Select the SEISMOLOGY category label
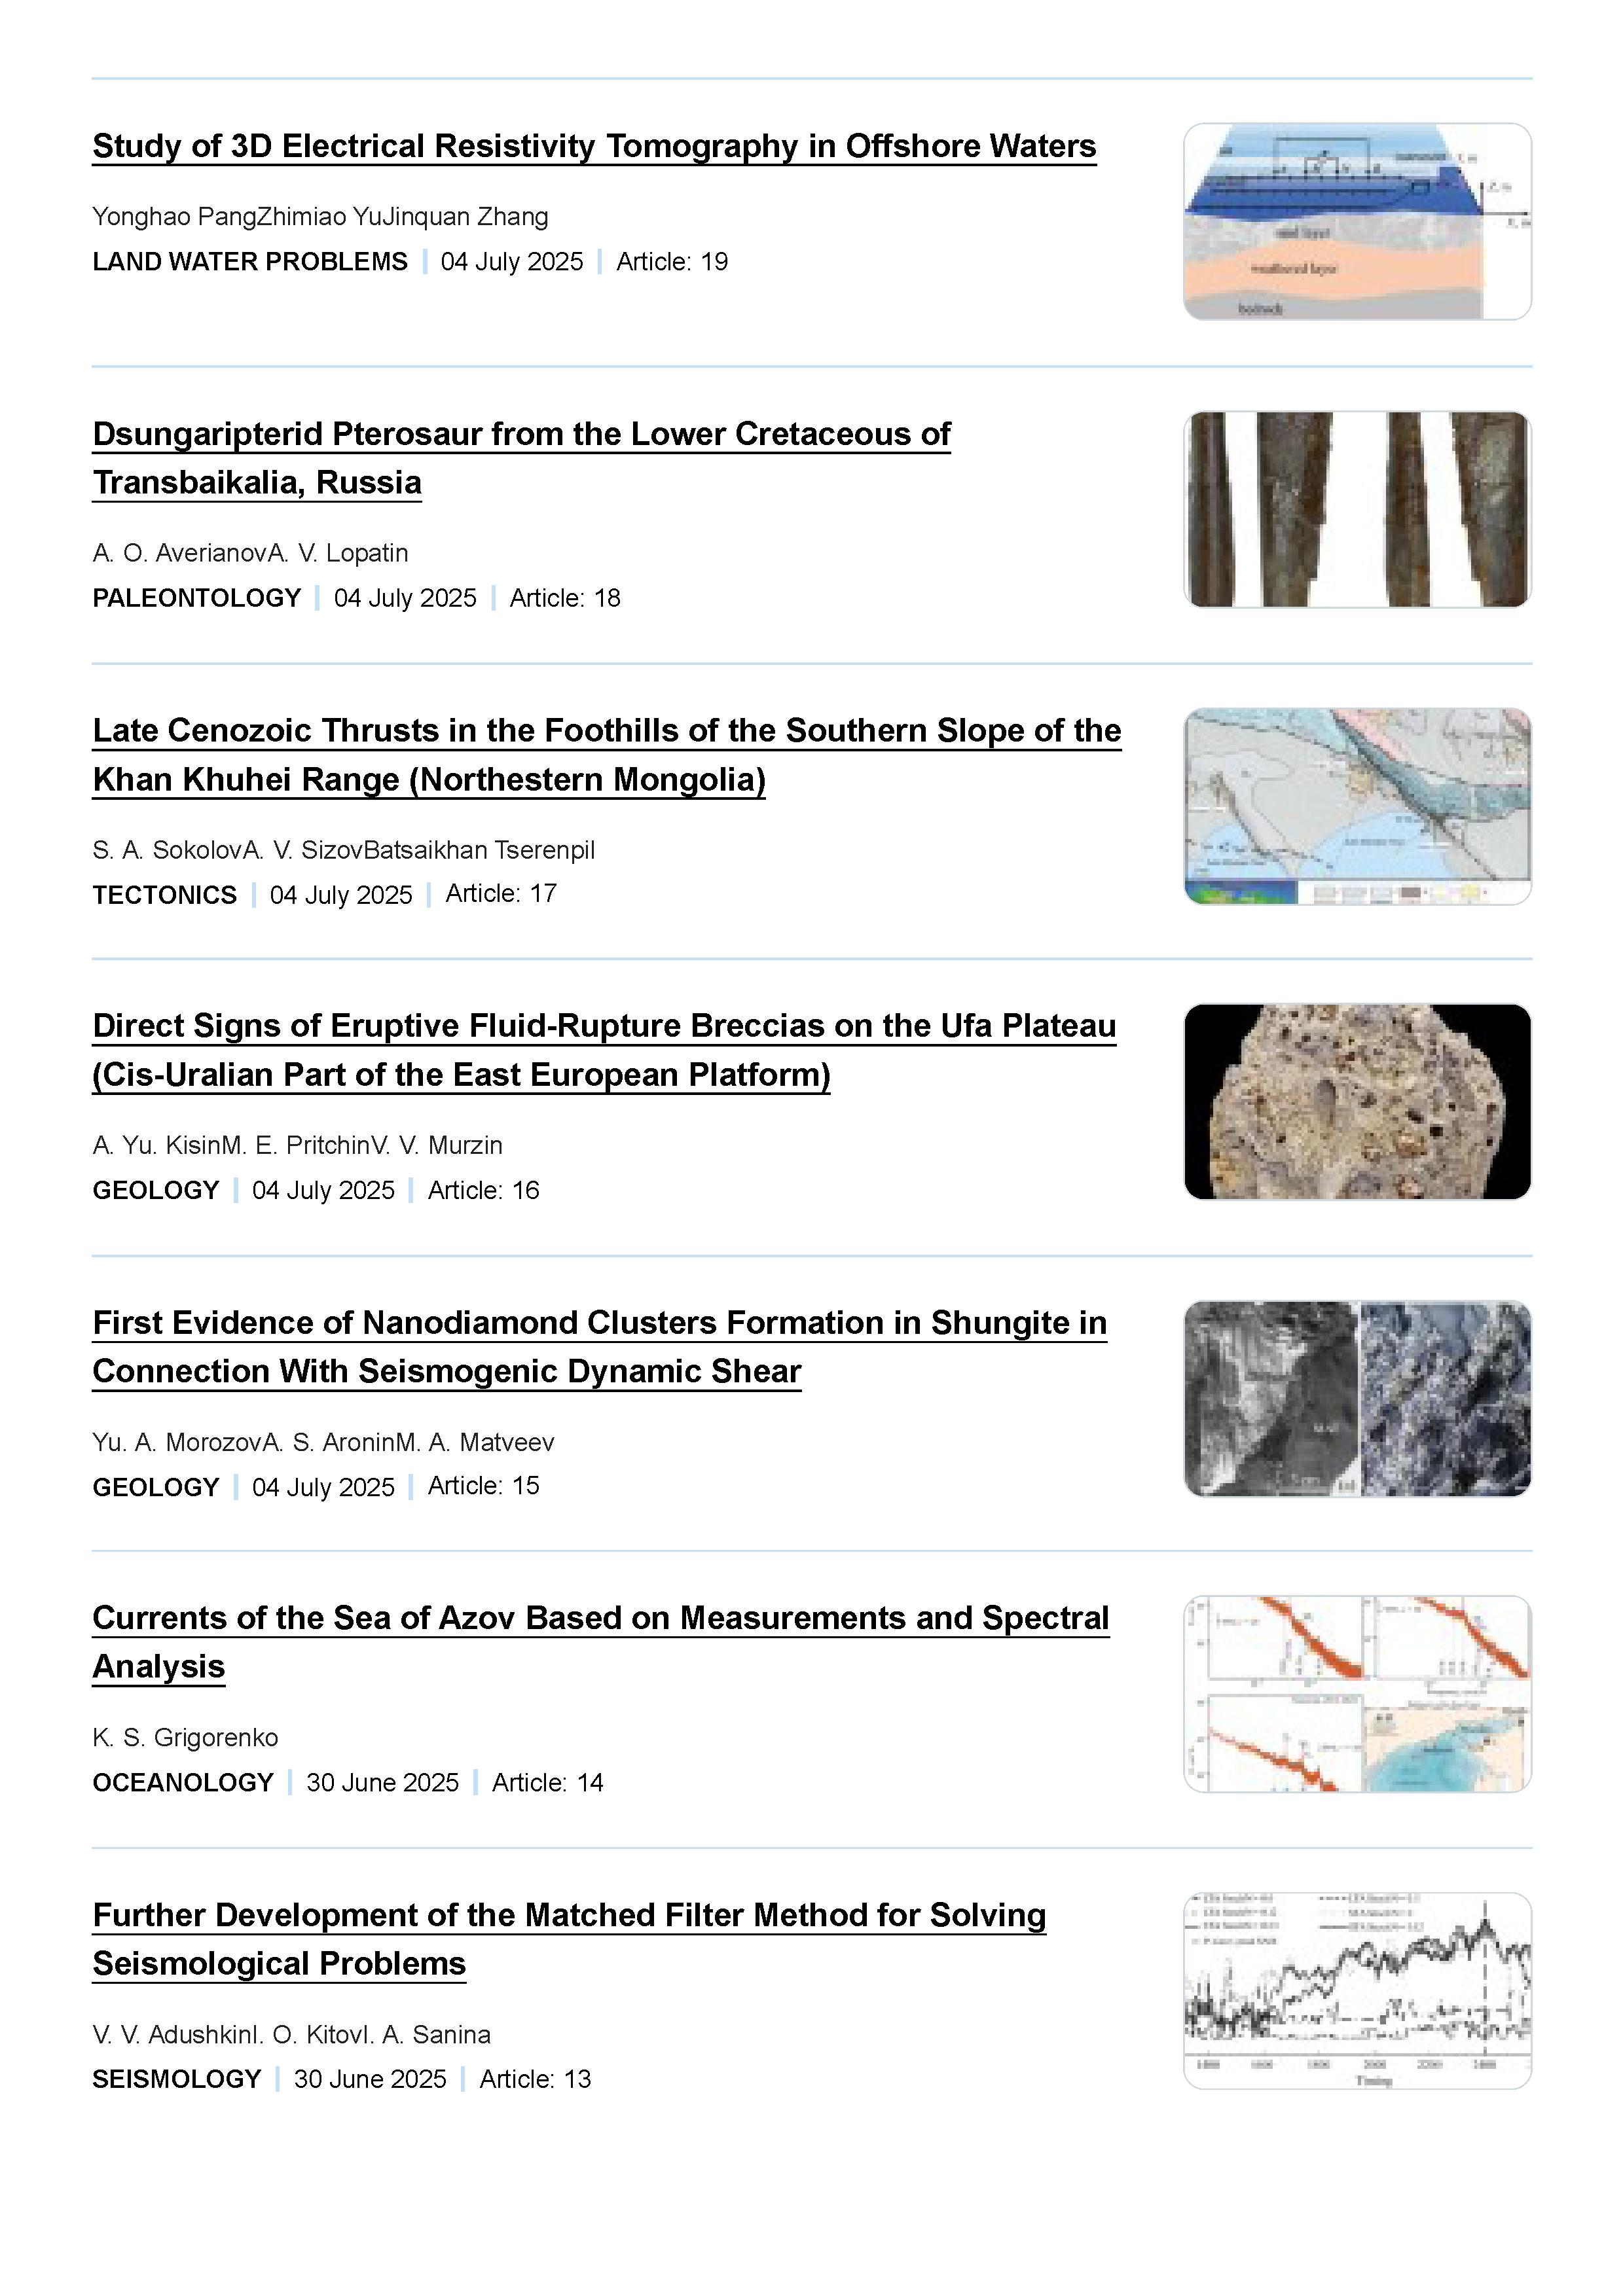Viewport: 1623px width, 2296px height. [x=177, y=2079]
